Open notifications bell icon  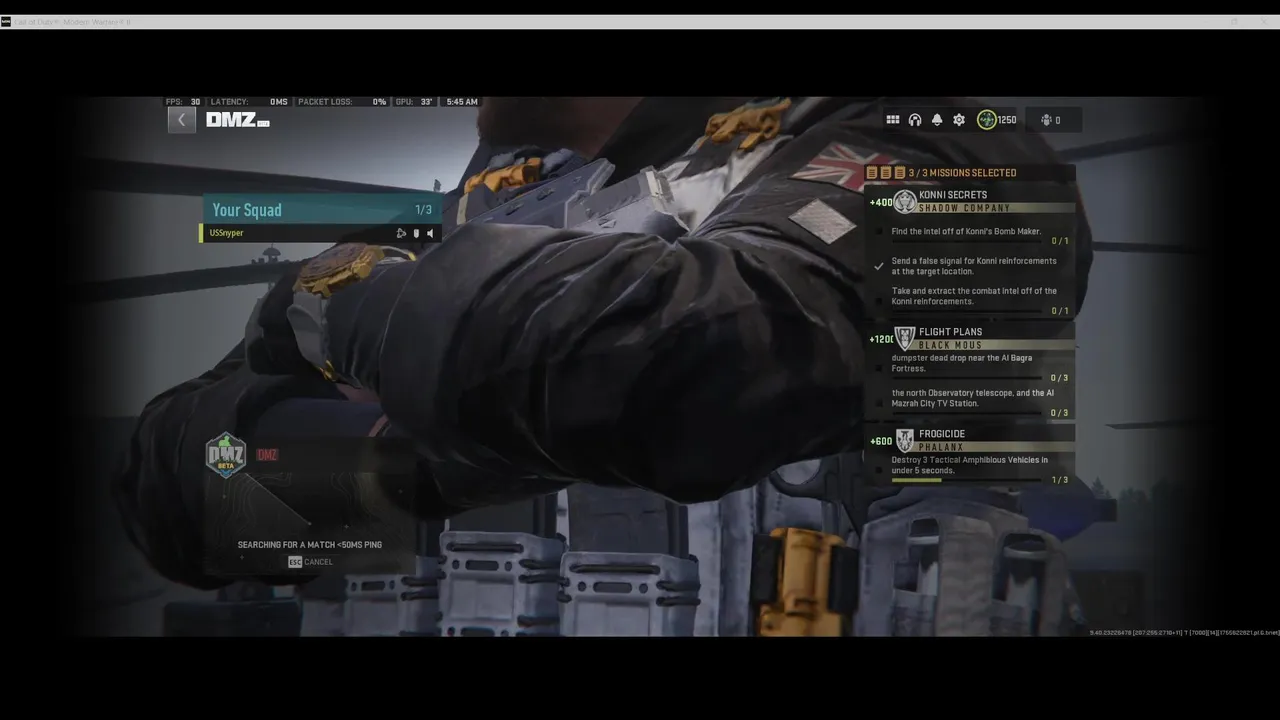(937, 120)
